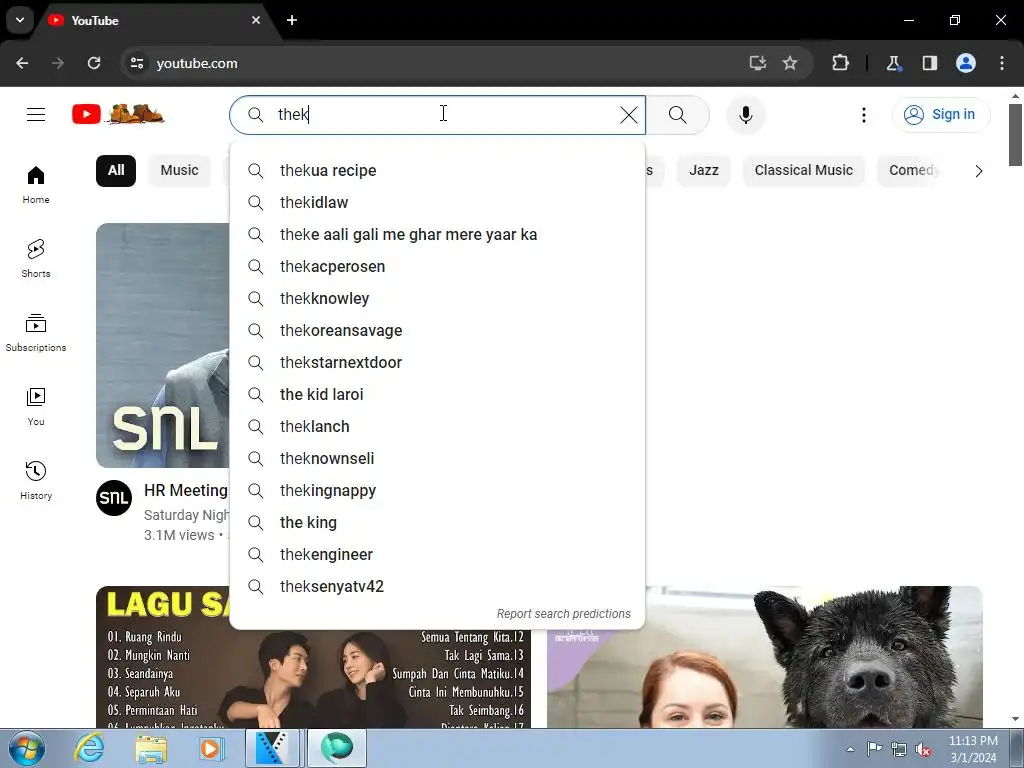Launch Internet Explorer from taskbar
Screen dimensions: 1024x768
pyautogui.click(x=89, y=748)
